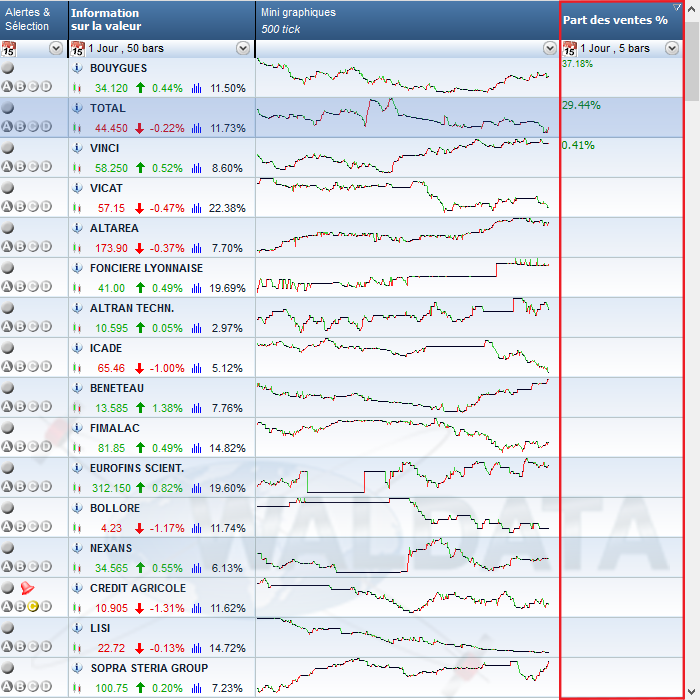Open the info icon for ALTAREA
700x700 pixels.
[77, 228]
